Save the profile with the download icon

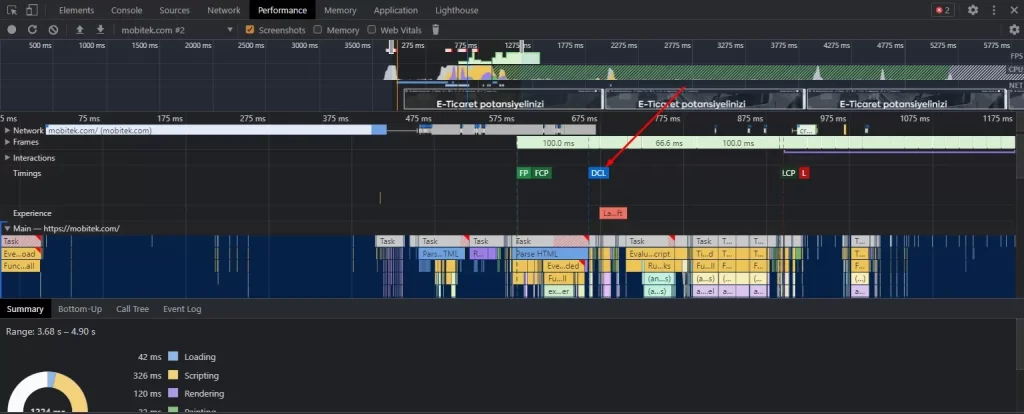[x=101, y=29]
